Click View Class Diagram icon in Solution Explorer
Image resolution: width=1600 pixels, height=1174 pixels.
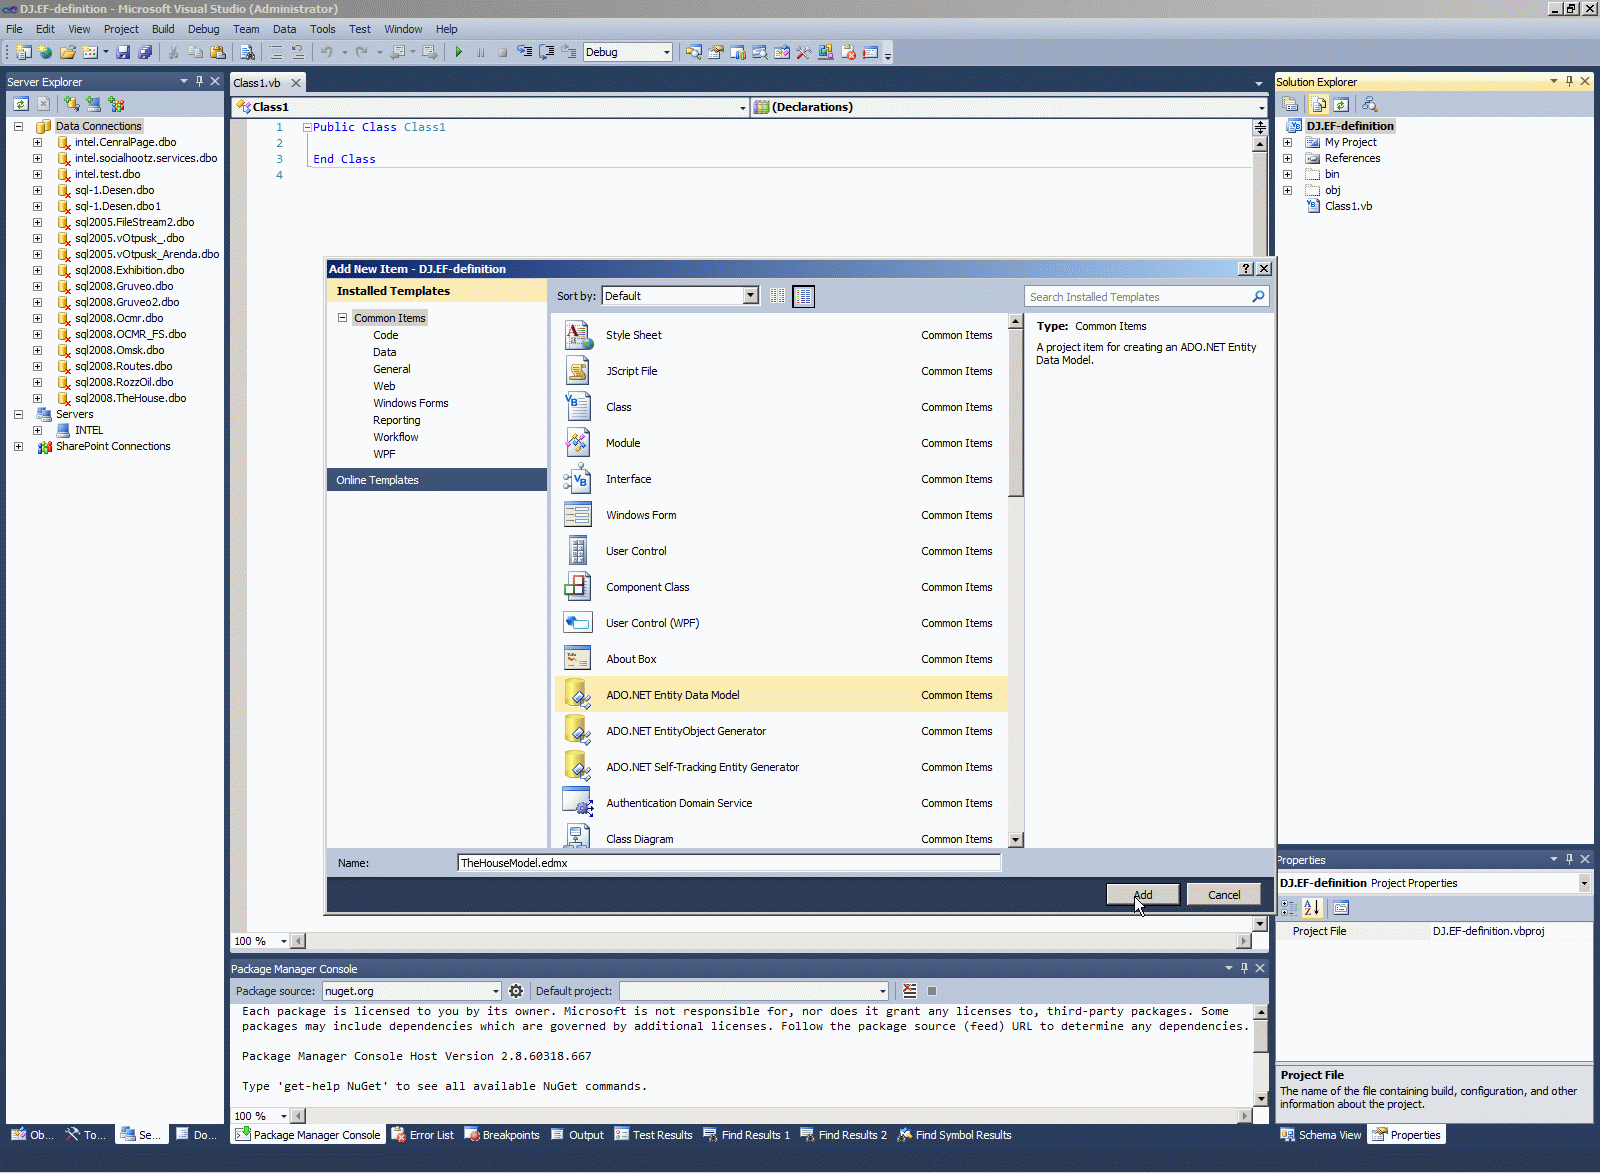point(1370,104)
